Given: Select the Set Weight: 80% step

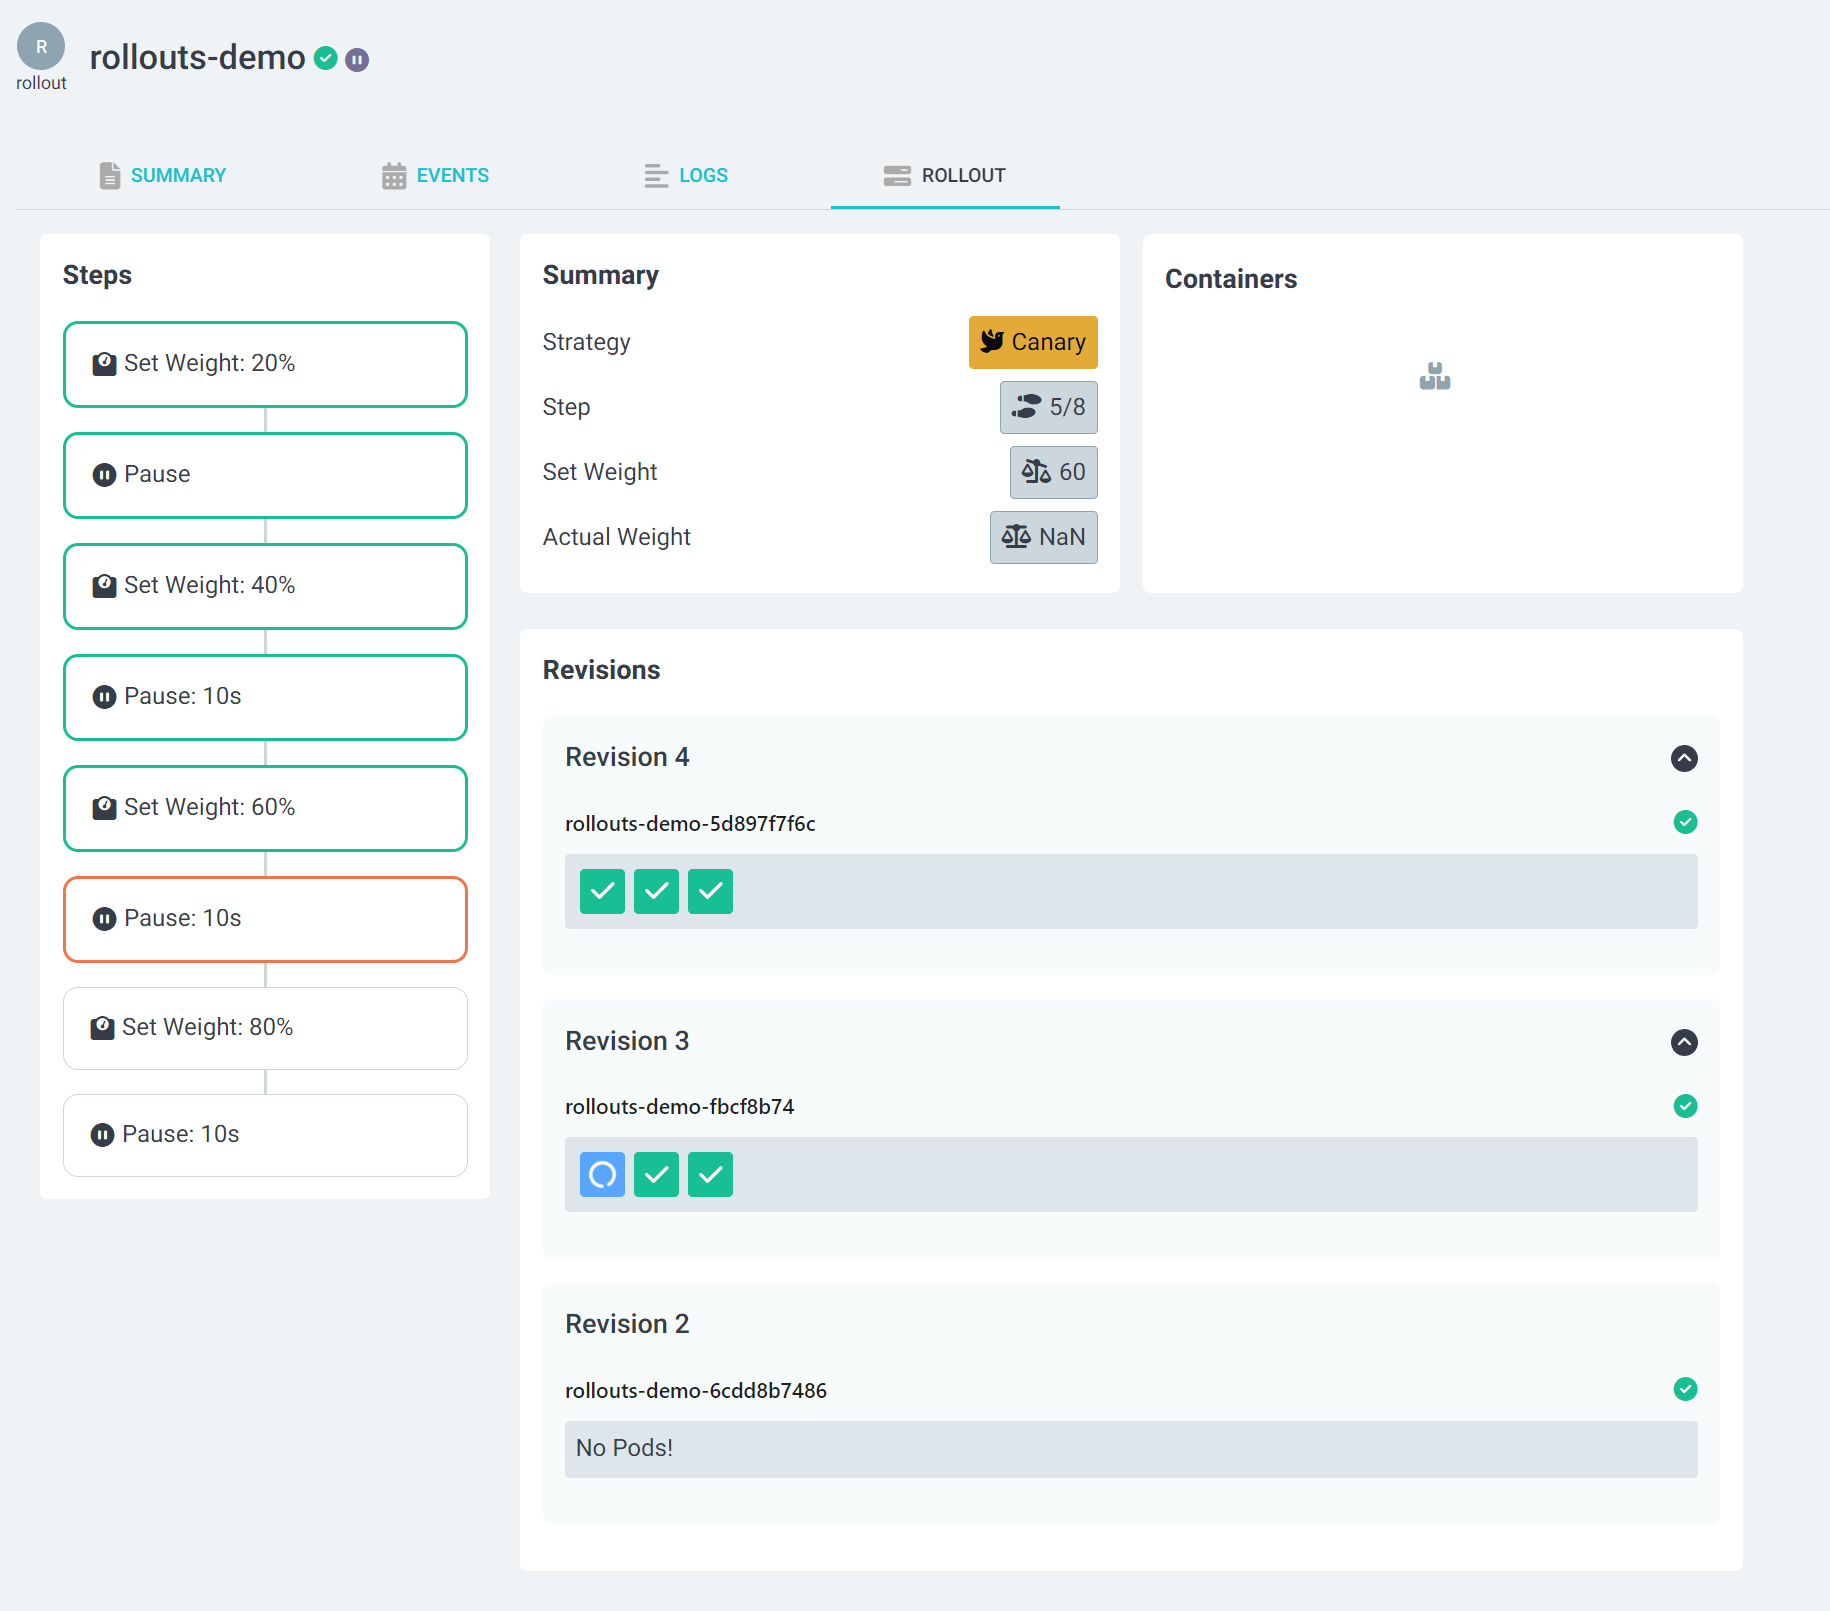Looking at the screenshot, I should coord(265,1028).
